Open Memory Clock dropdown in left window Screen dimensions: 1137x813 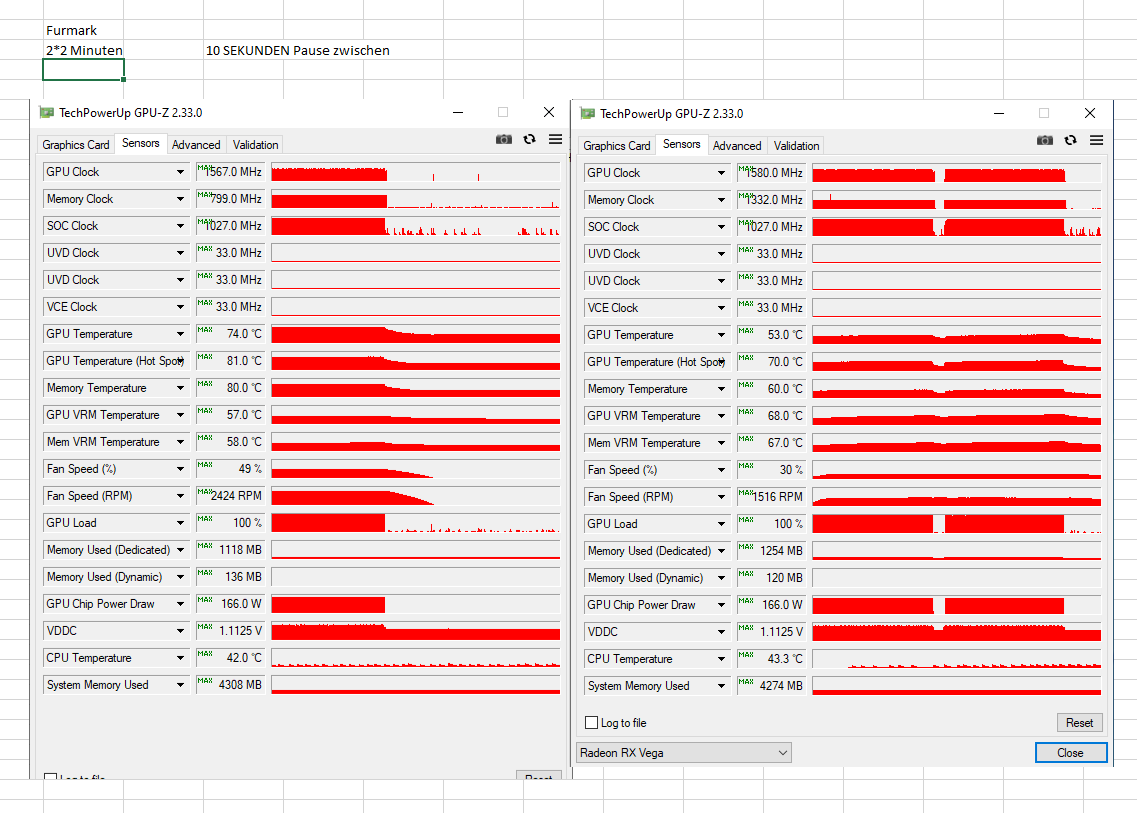click(x=180, y=199)
